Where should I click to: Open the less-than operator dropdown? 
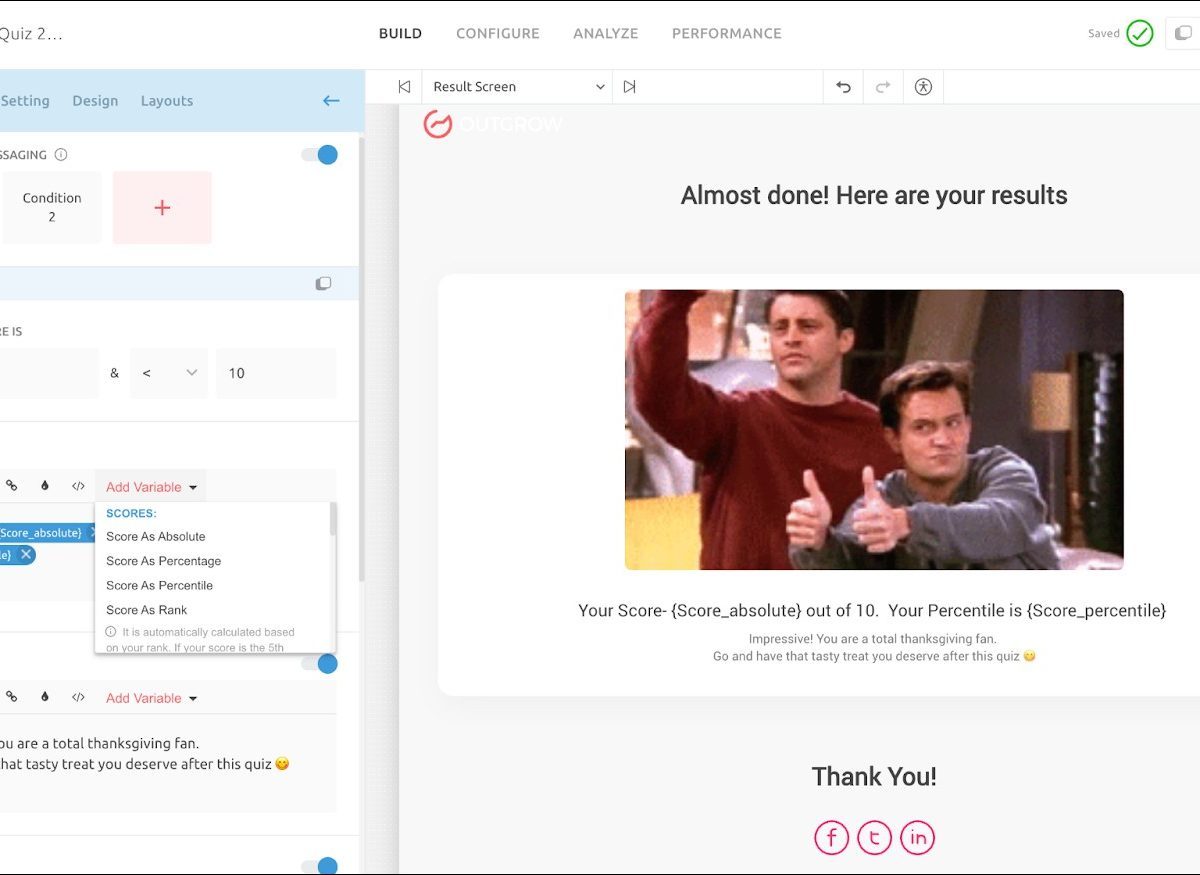click(x=169, y=373)
